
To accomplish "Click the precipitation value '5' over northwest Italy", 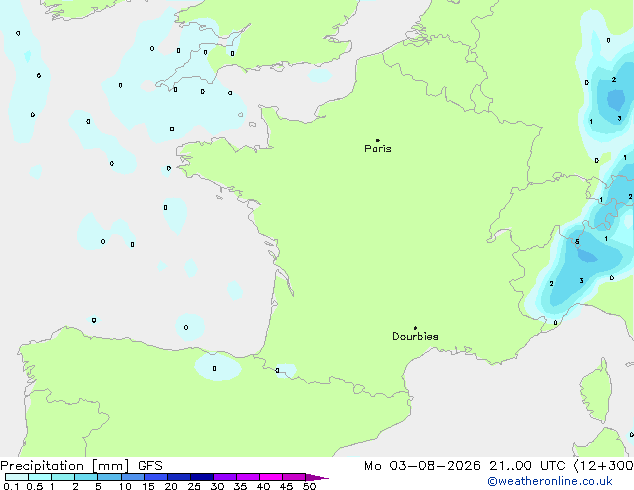I will [x=577, y=242].
